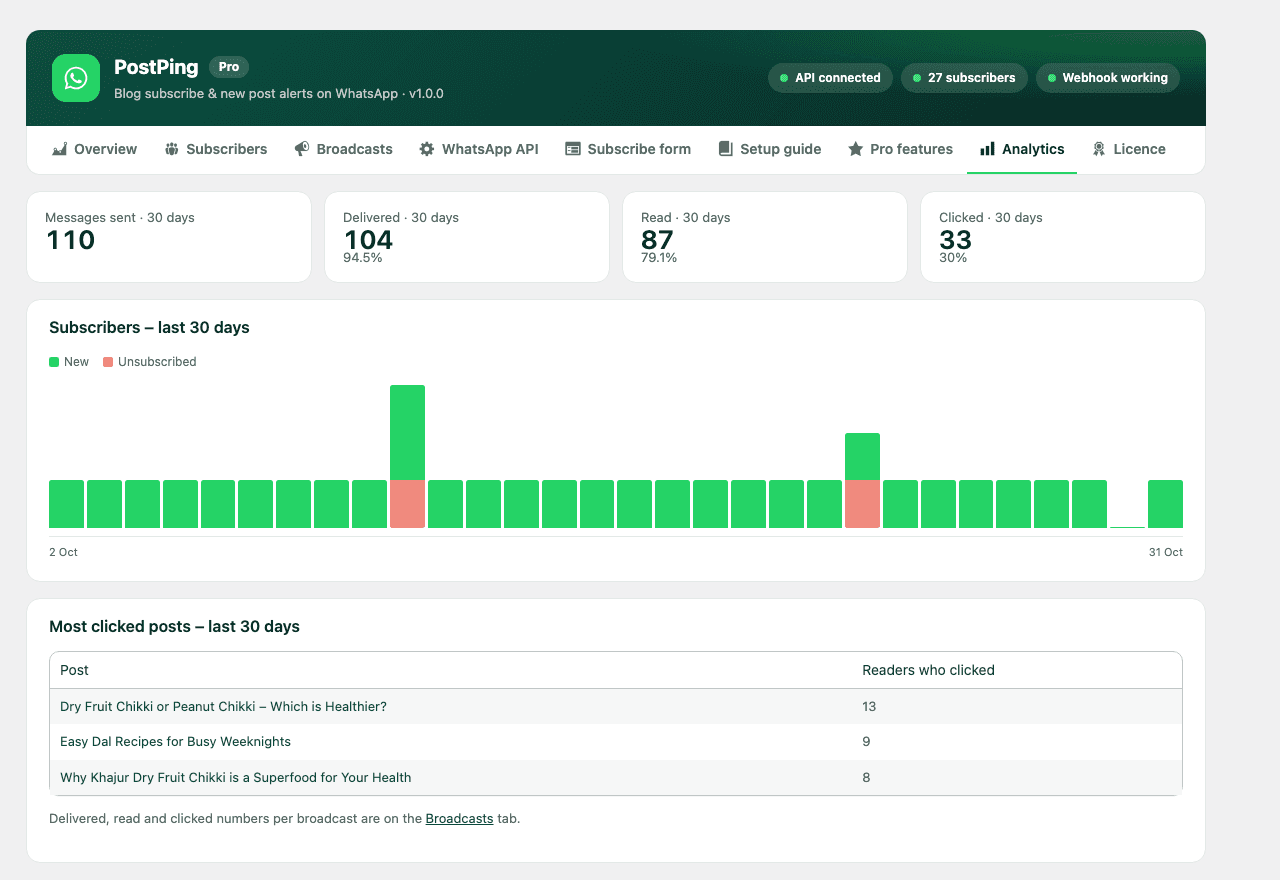
Task: Click the Pro badge beside PostPing
Action: pyautogui.click(x=229, y=67)
